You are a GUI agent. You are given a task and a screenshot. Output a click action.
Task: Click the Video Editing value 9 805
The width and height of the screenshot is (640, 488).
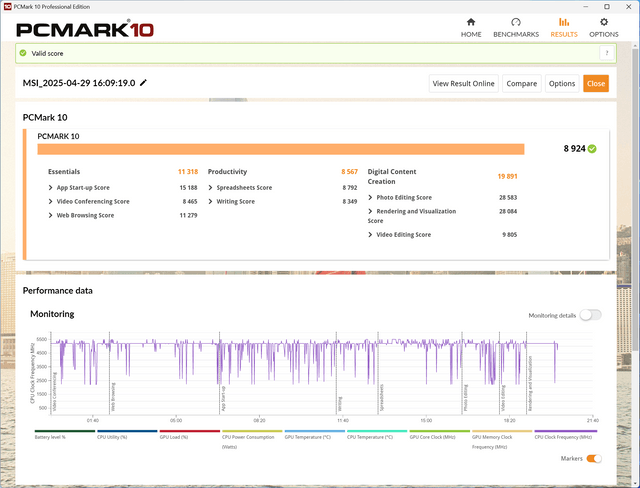point(509,235)
